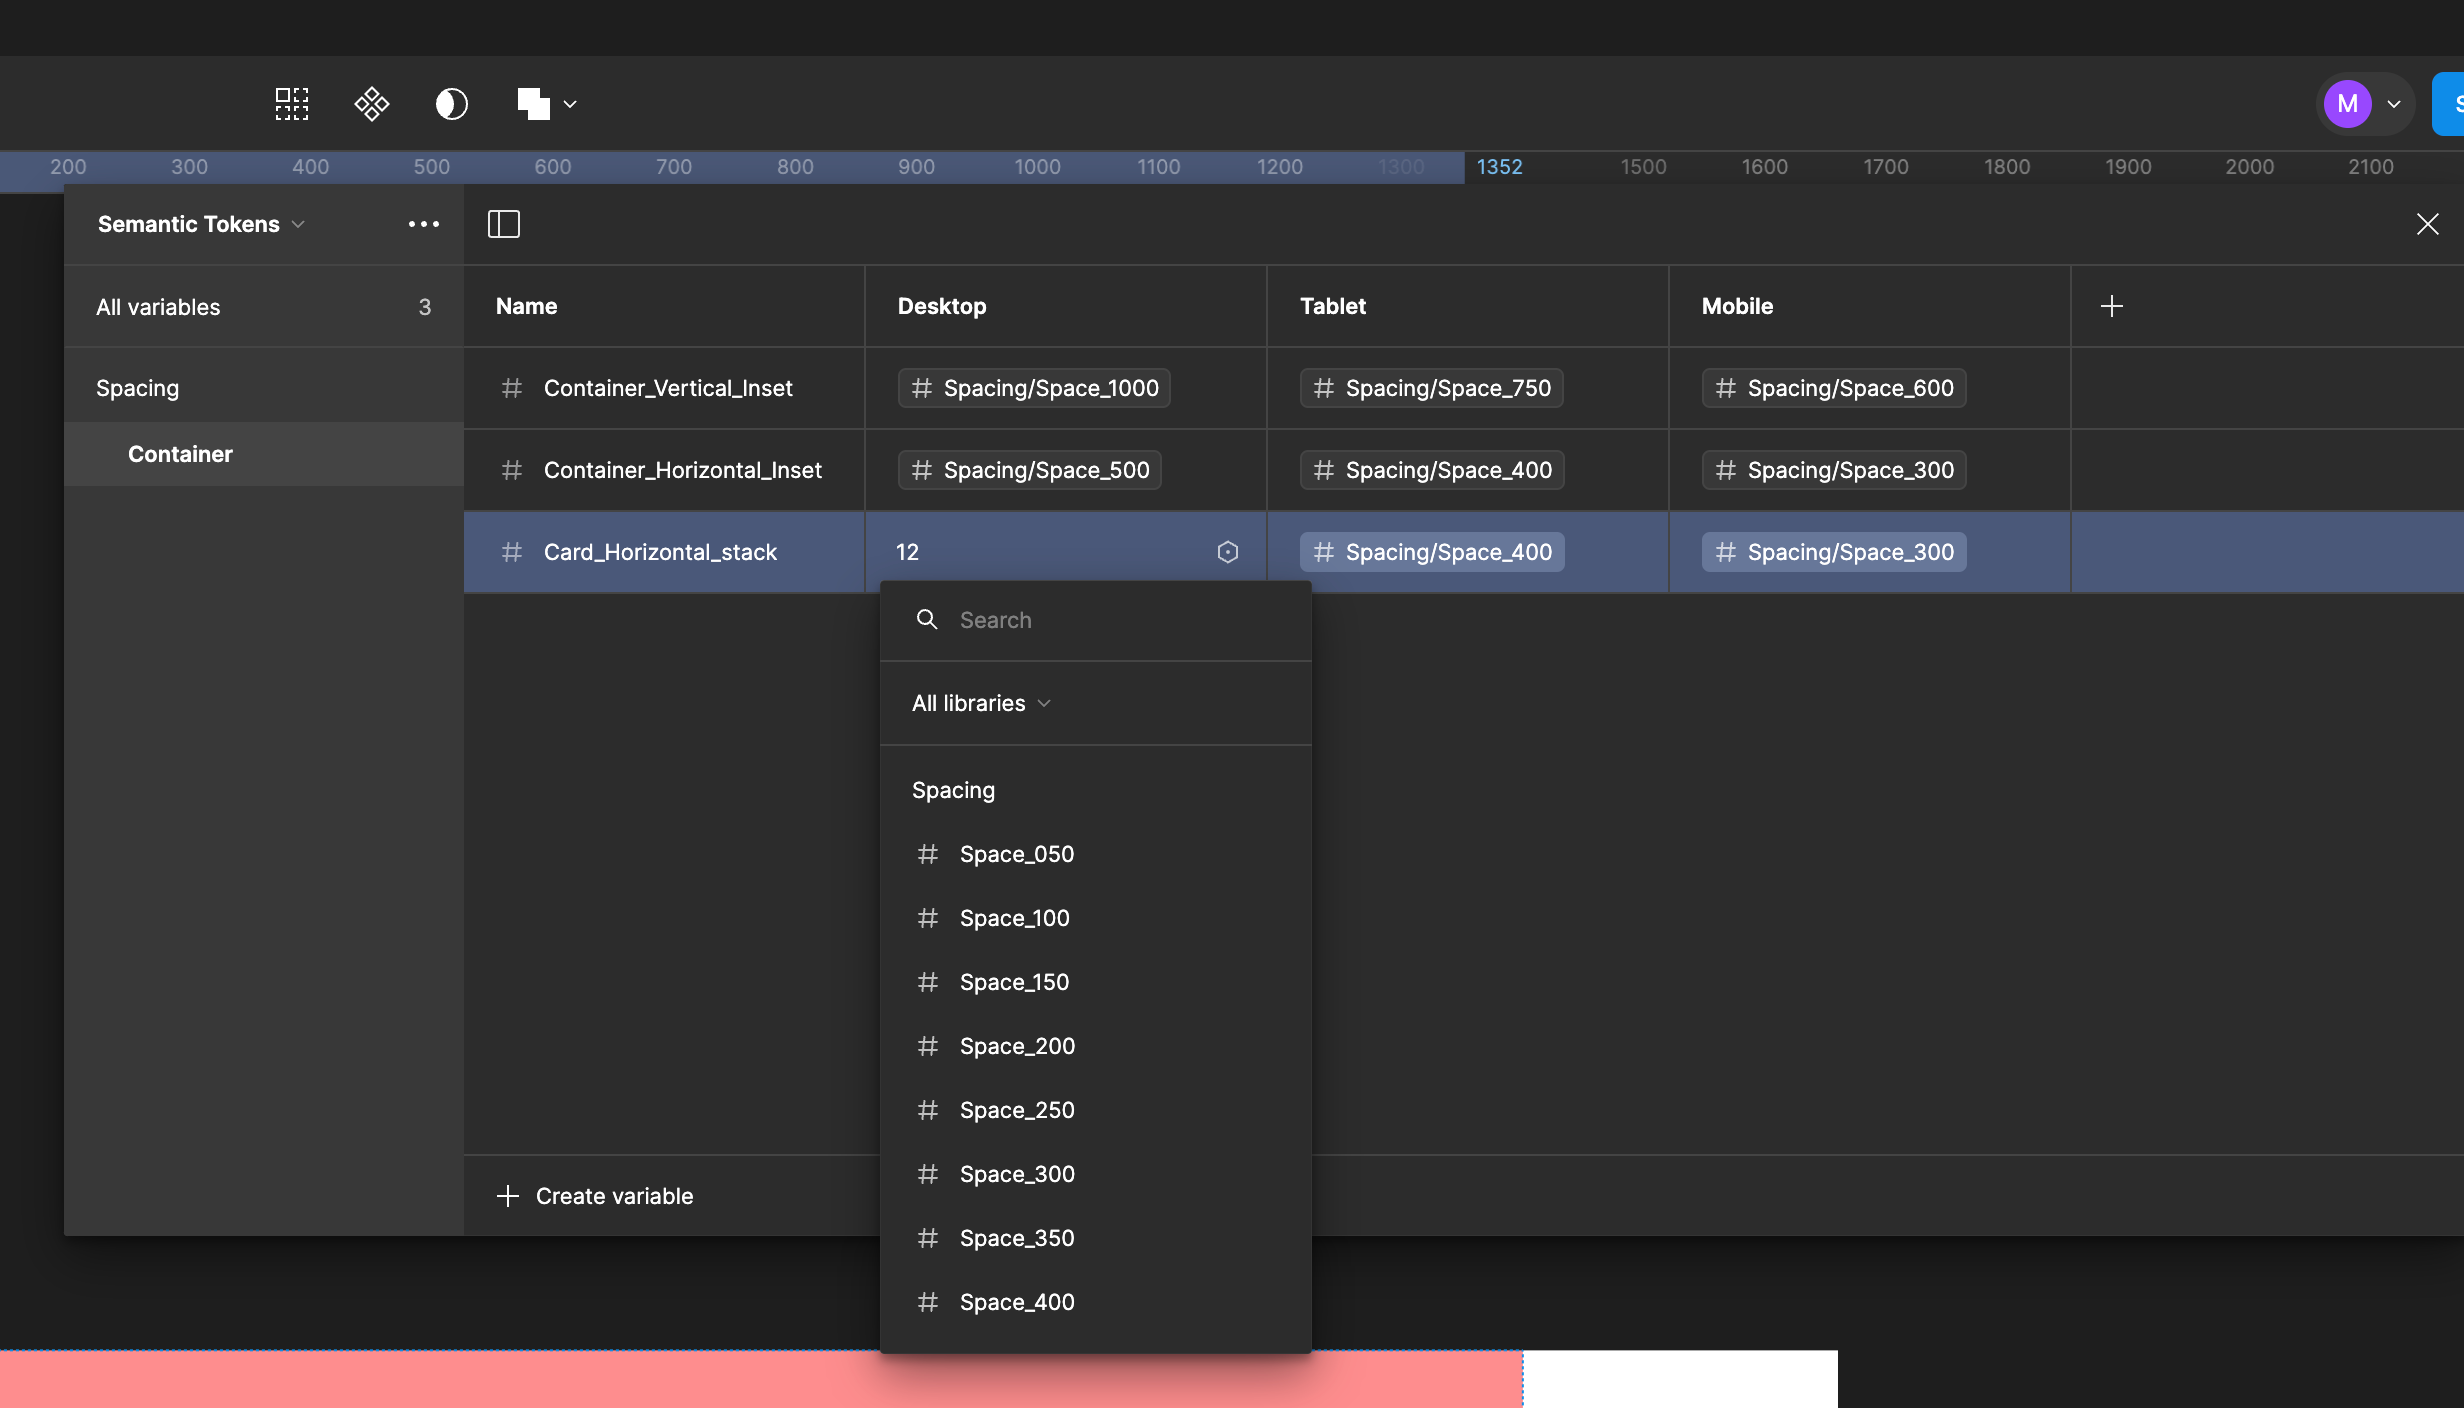Viewport: 2464px width, 1408px height.
Task: Click Card_Horizontal_stack's Tablet Spacing/Space_400 chip
Action: (x=1432, y=552)
